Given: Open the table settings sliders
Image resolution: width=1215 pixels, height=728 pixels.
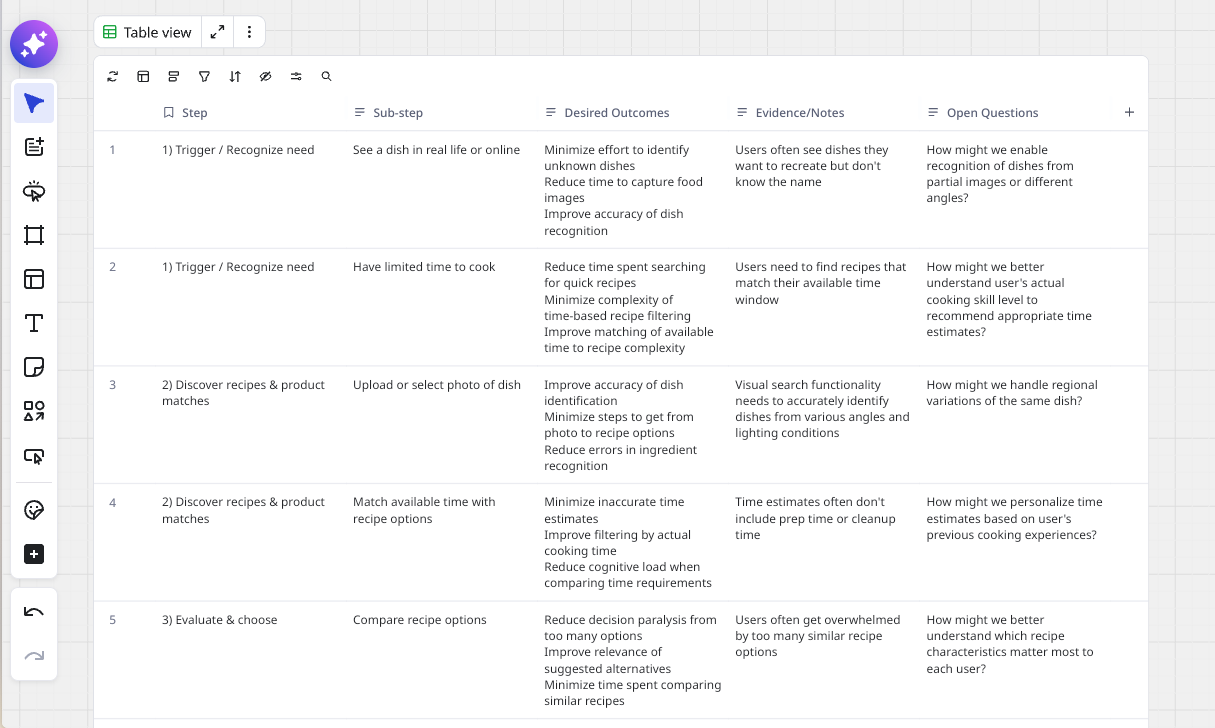Looking at the screenshot, I should pos(296,76).
